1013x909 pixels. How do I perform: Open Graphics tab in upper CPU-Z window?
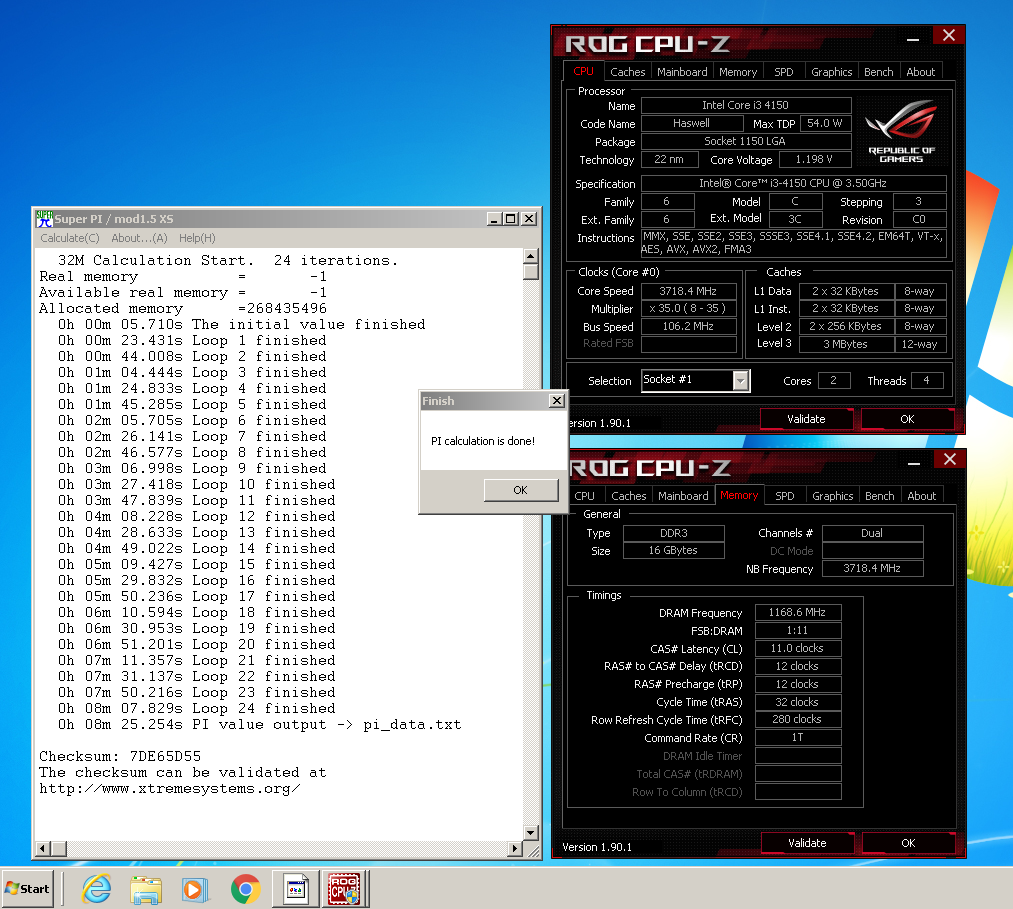coord(831,72)
